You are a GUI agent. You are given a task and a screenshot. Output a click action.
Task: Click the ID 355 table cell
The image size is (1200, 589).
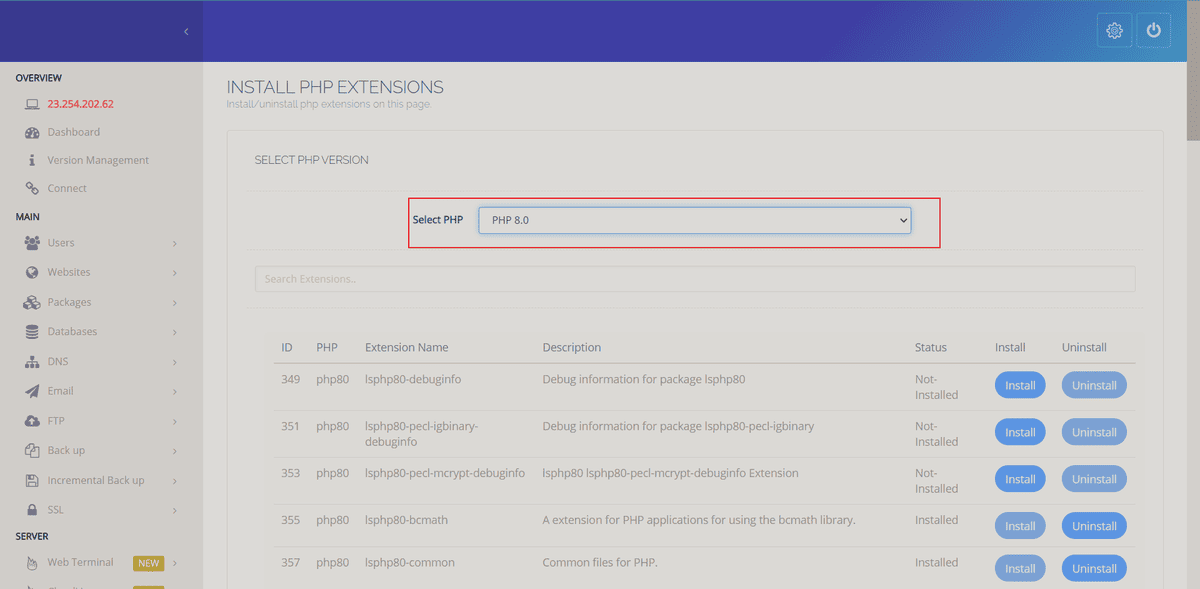[x=290, y=520]
